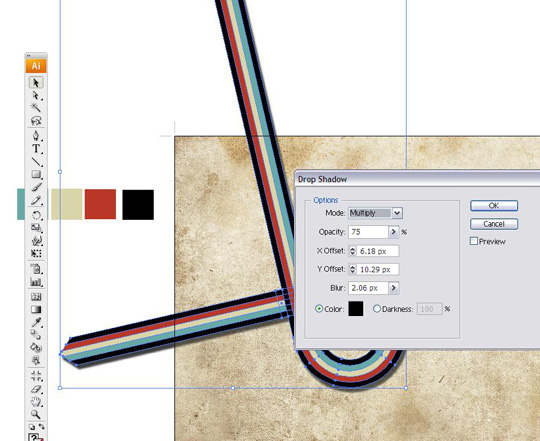This screenshot has height=441, width=540.
Task: Select the Line Segment tool
Action: tap(36, 161)
